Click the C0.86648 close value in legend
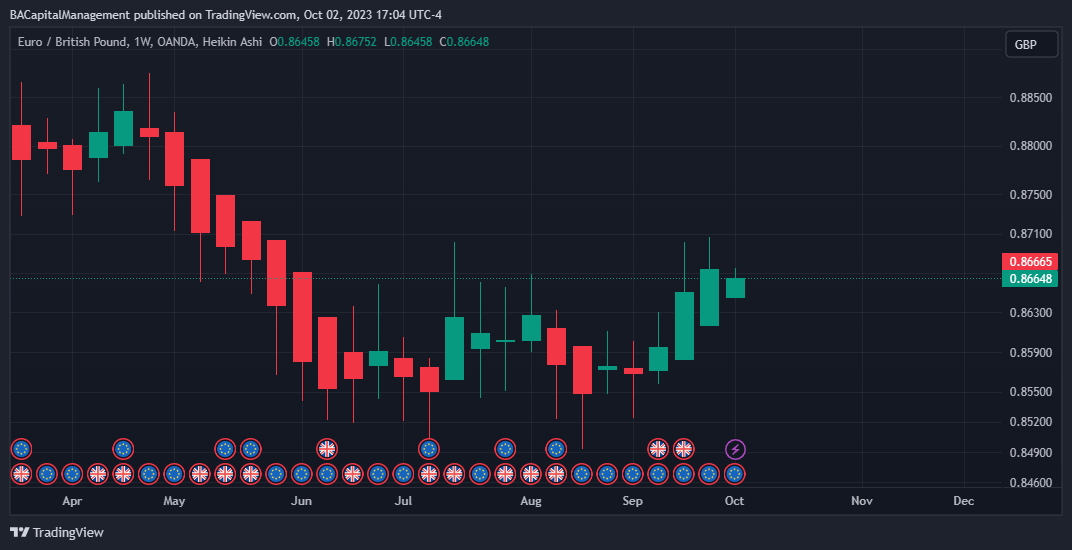The height and width of the screenshot is (550, 1072). click(x=464, y=42)
